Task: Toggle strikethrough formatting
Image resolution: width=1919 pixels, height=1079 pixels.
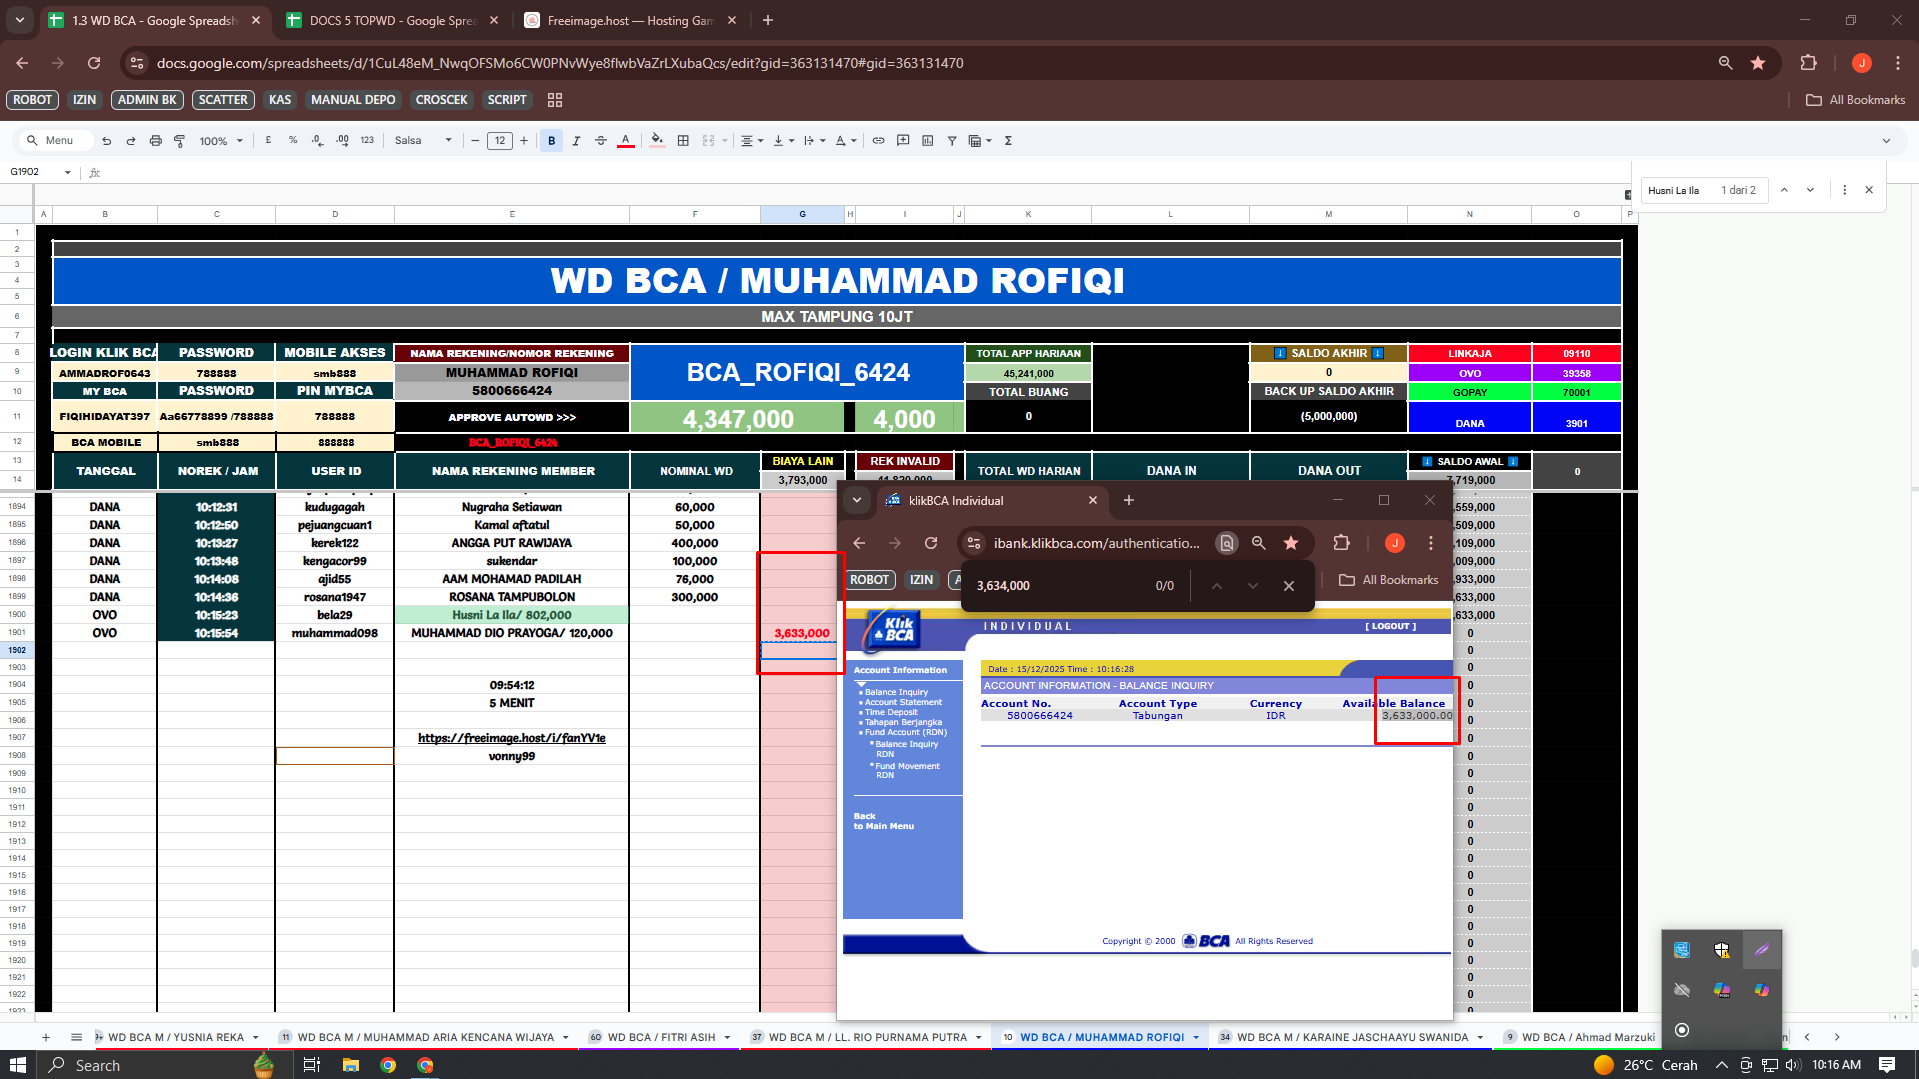Action: click(x=601, y=141)
